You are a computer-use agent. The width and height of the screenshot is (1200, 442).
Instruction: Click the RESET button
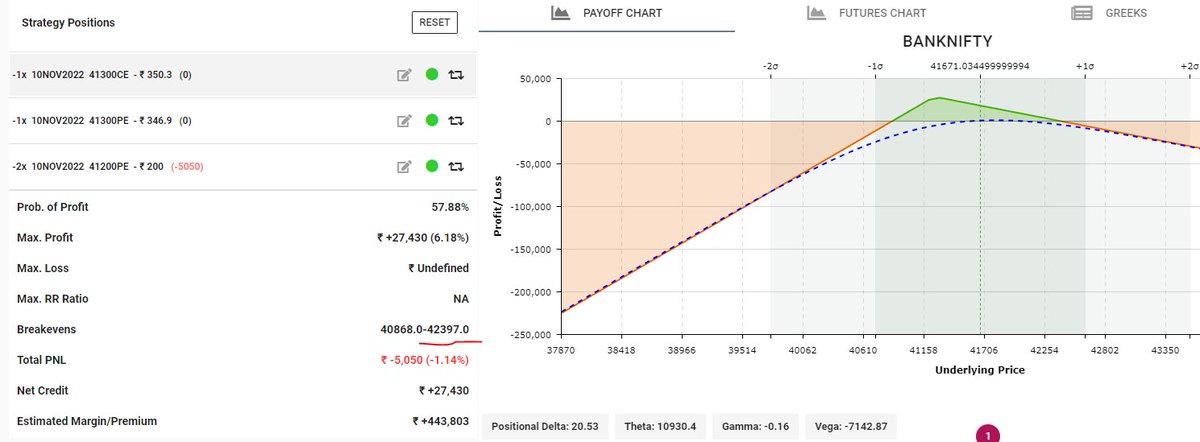tap(434, 22)
